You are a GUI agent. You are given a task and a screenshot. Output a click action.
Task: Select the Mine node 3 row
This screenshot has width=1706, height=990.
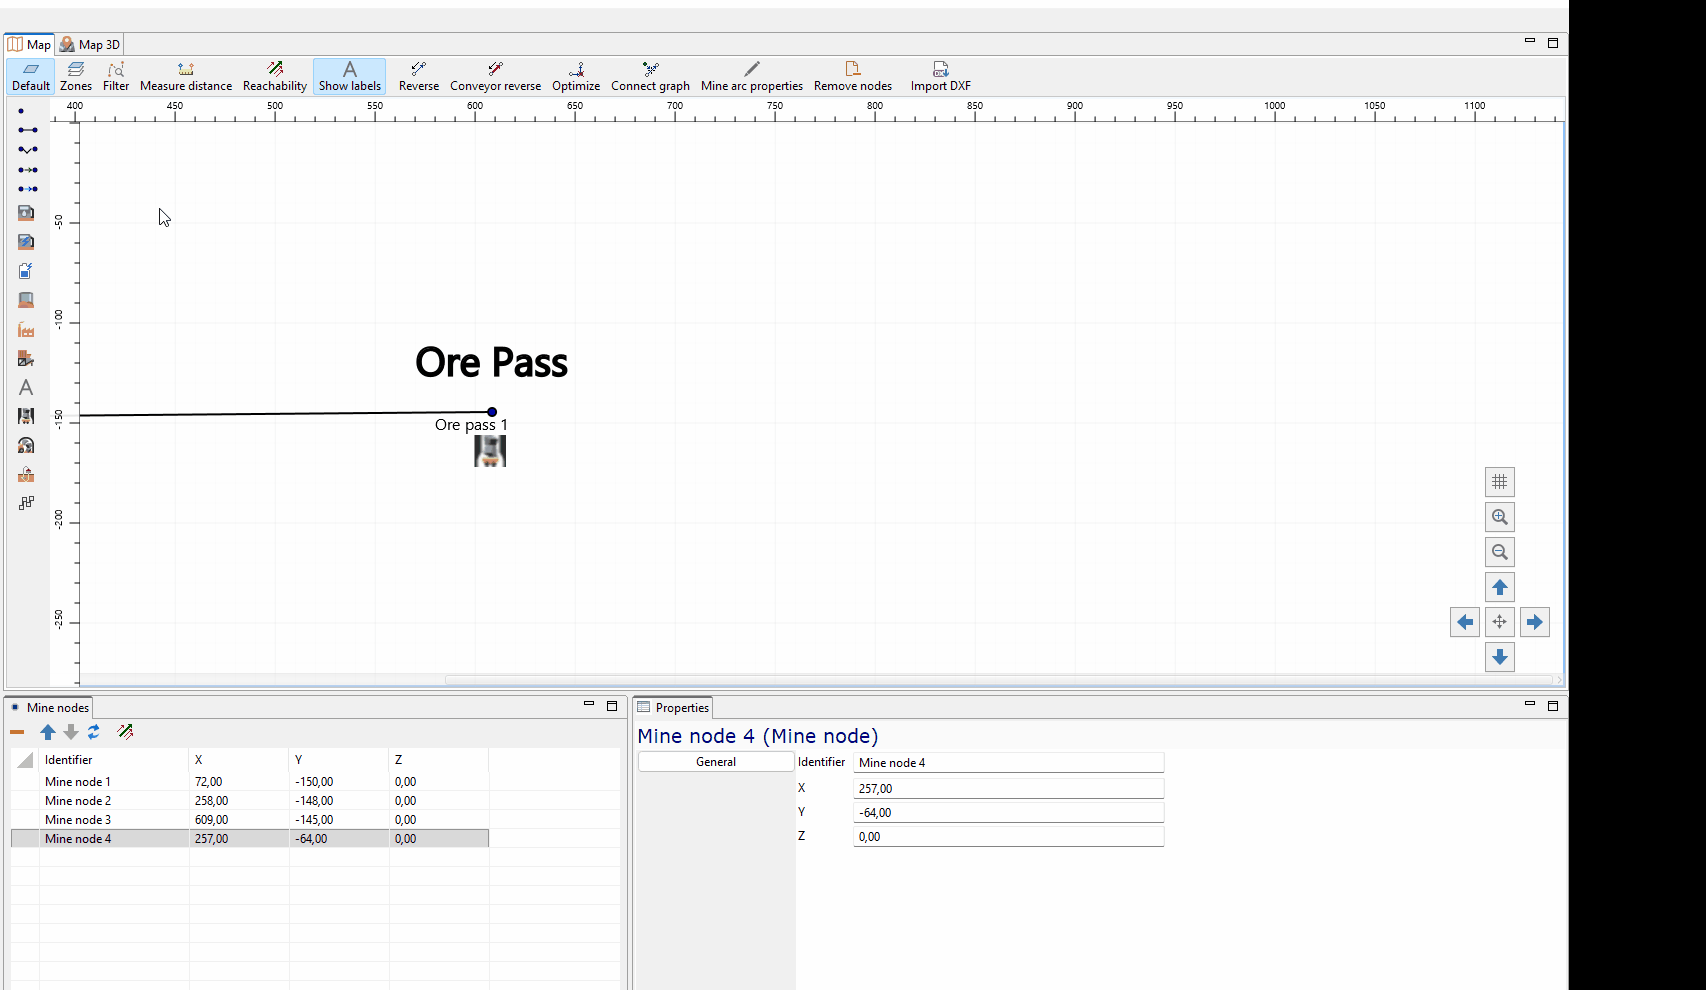coord(250,820)
